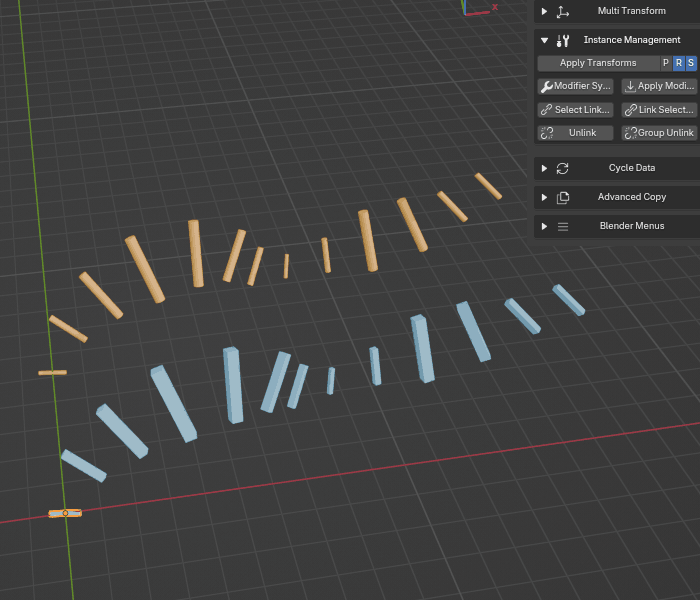This screenshot has width=700, height=600.
Task: Click the Apply Transforms button
Action: click(x=598, y=63)
